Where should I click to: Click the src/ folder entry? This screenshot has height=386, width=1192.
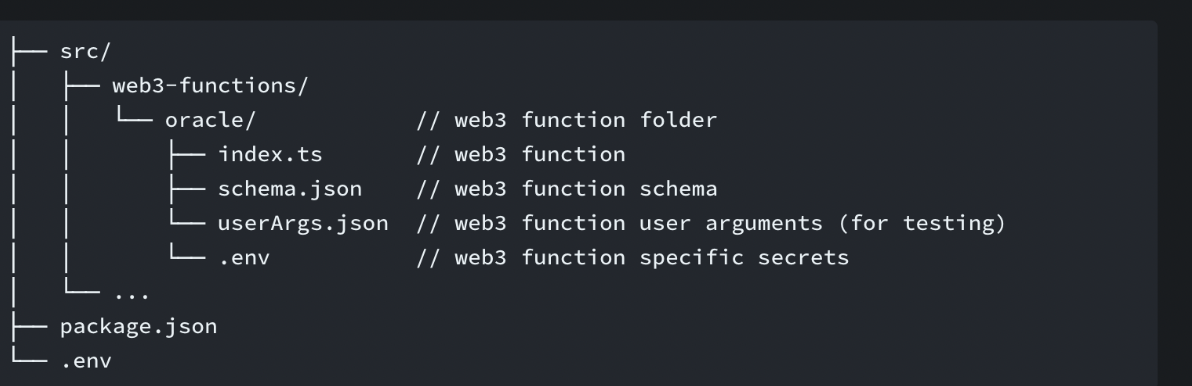click(x=85, y=52)
